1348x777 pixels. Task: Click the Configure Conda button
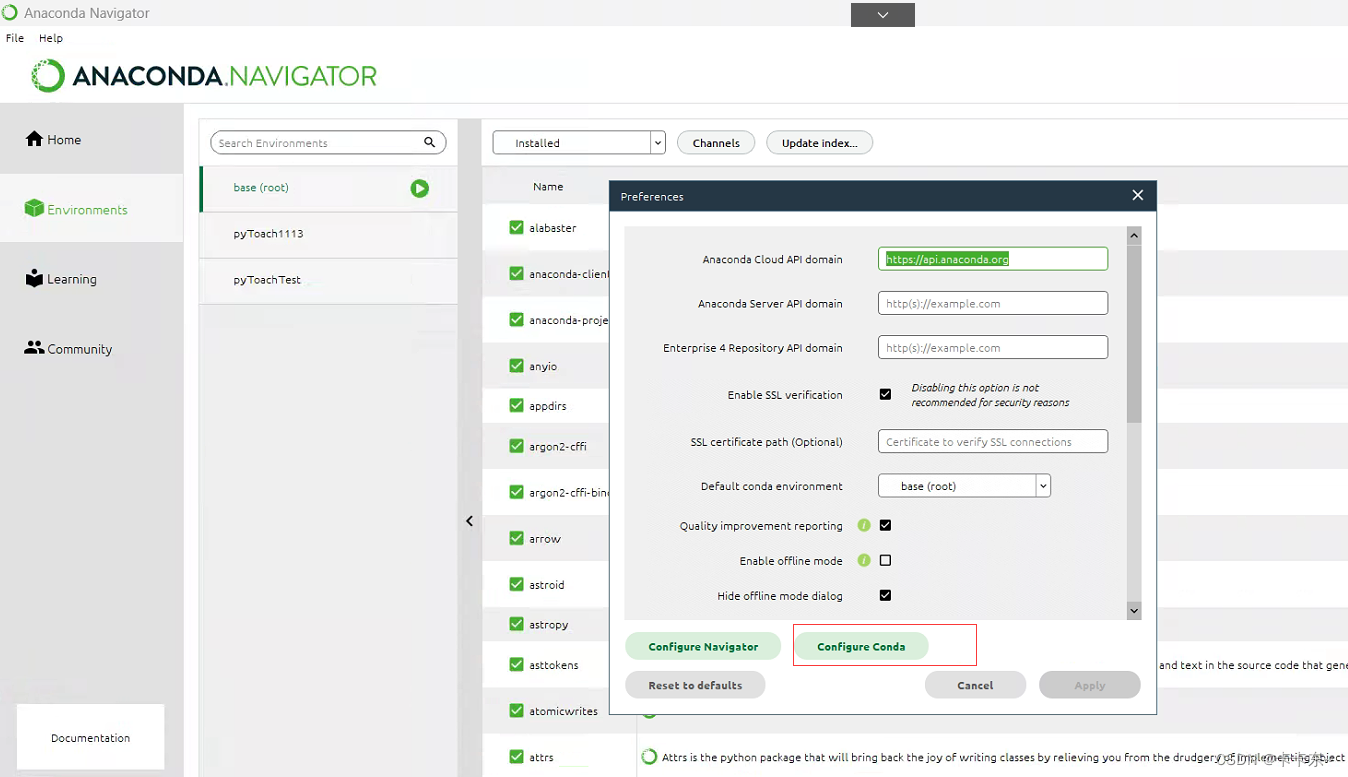tap(861, 646)
